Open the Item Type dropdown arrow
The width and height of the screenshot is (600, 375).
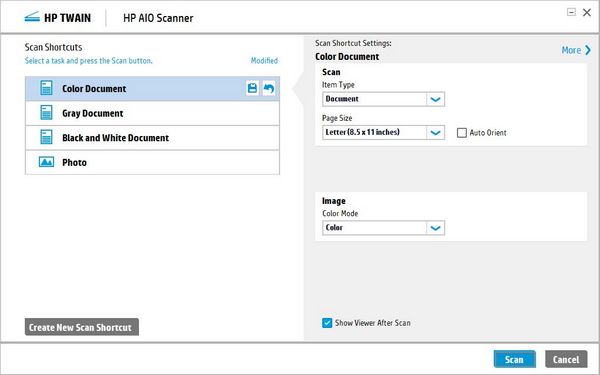pyautogui.click(x=435, y=99)
